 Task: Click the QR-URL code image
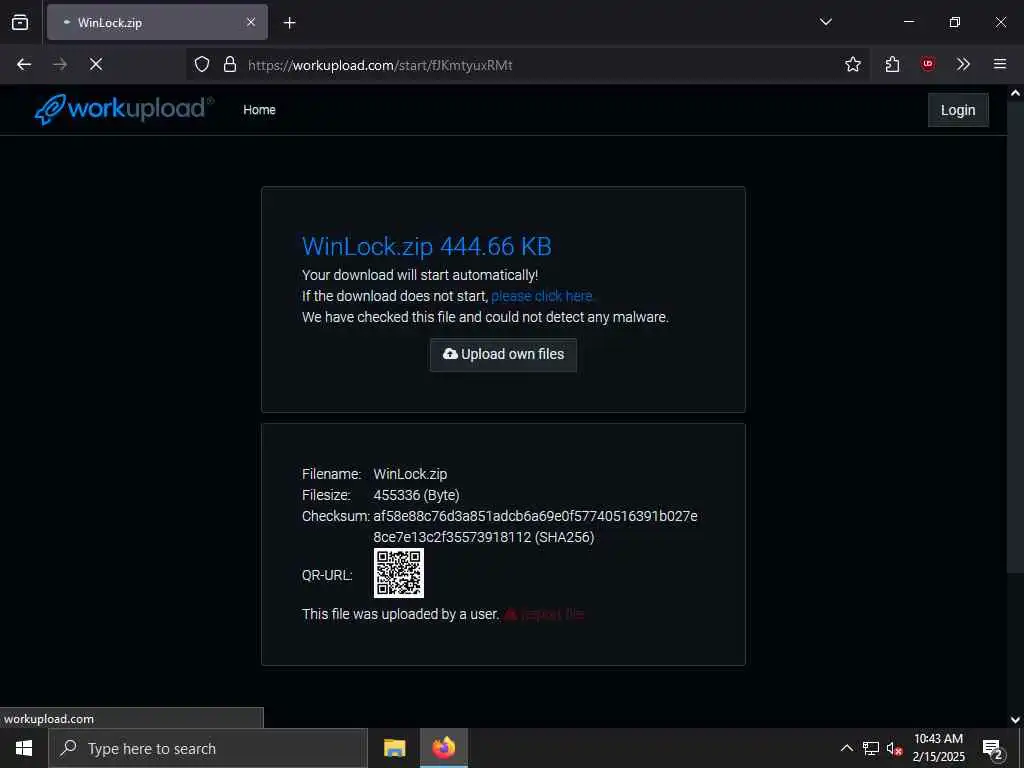[x=398, y=573]
